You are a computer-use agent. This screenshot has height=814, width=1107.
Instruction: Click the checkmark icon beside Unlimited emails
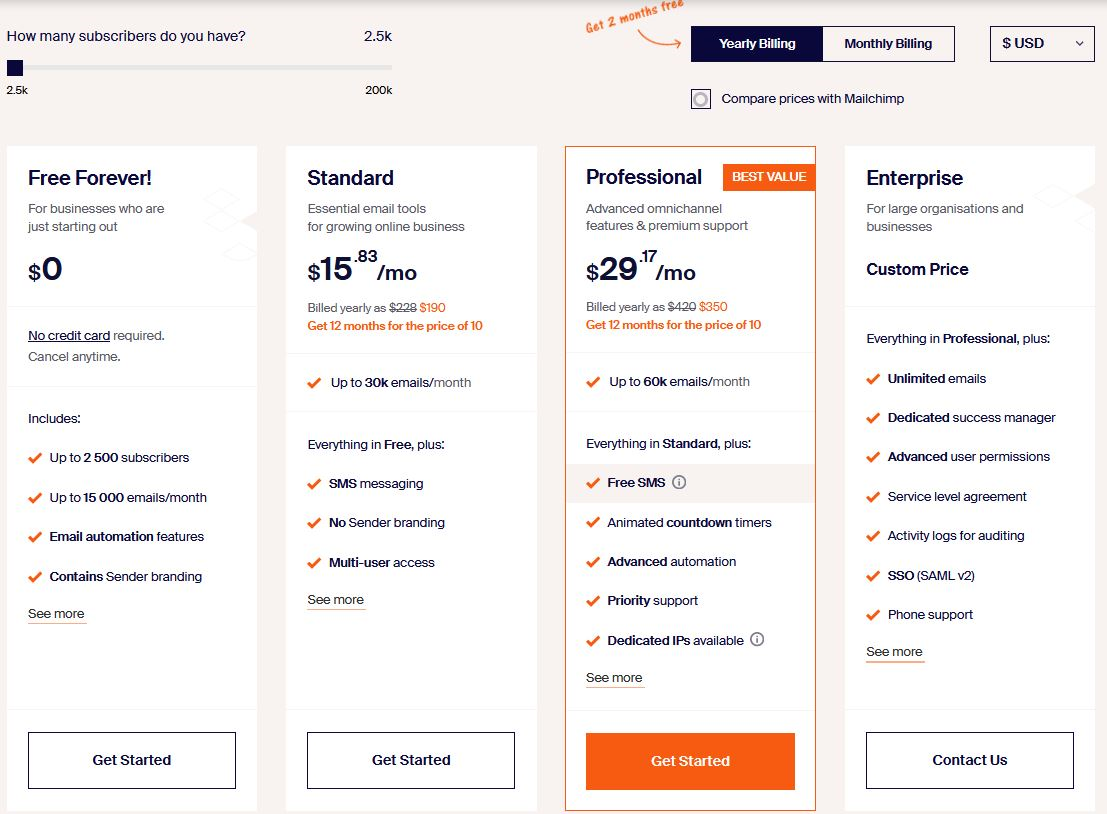point(873,378)
